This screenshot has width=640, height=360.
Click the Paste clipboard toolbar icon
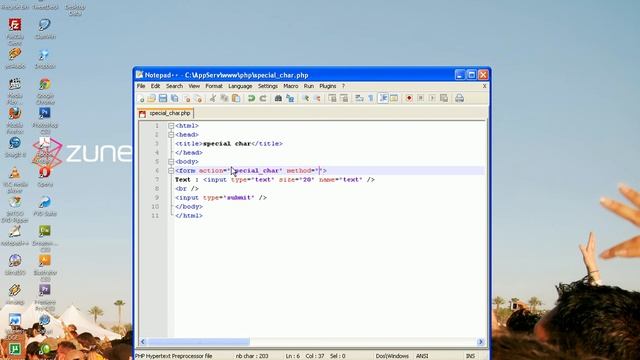(x=236, y=98)
